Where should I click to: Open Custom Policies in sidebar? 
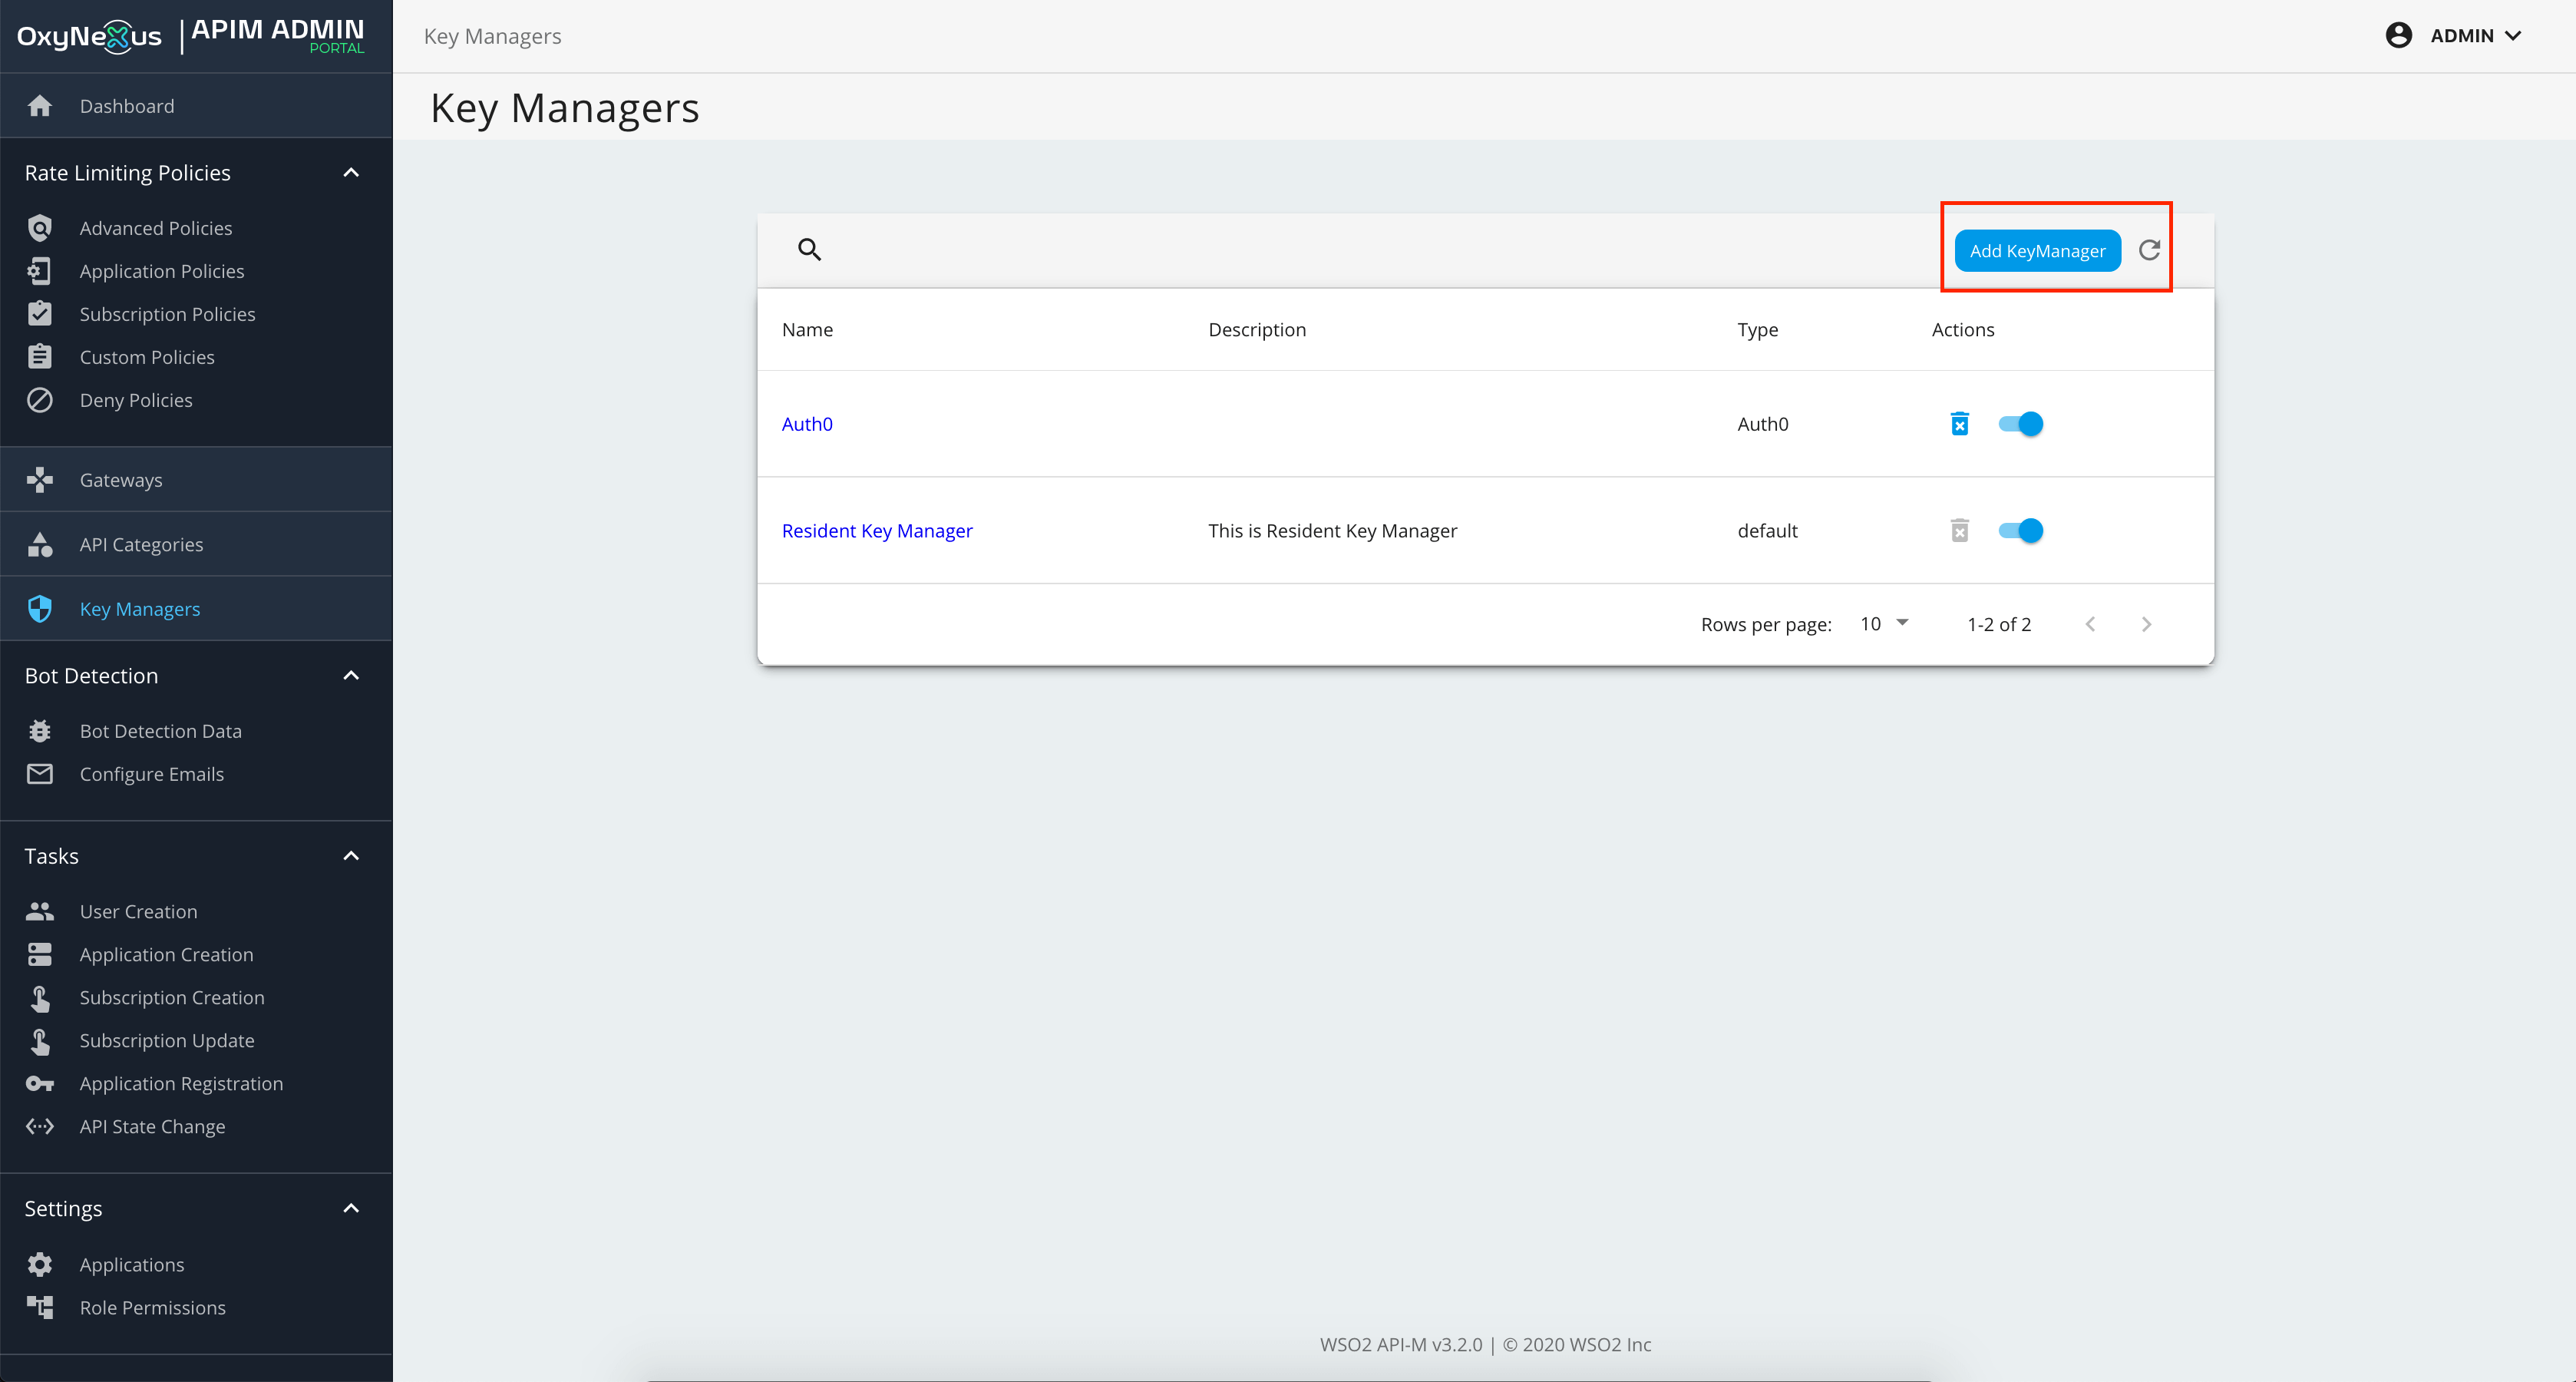point(147,357)
